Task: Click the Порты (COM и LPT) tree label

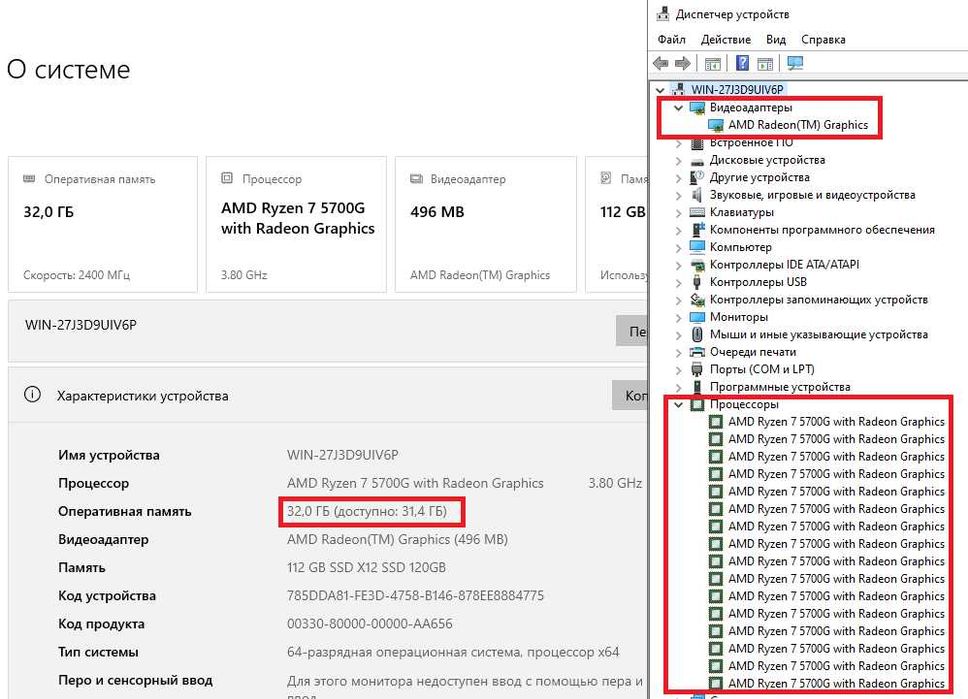Action: (762, 369)
